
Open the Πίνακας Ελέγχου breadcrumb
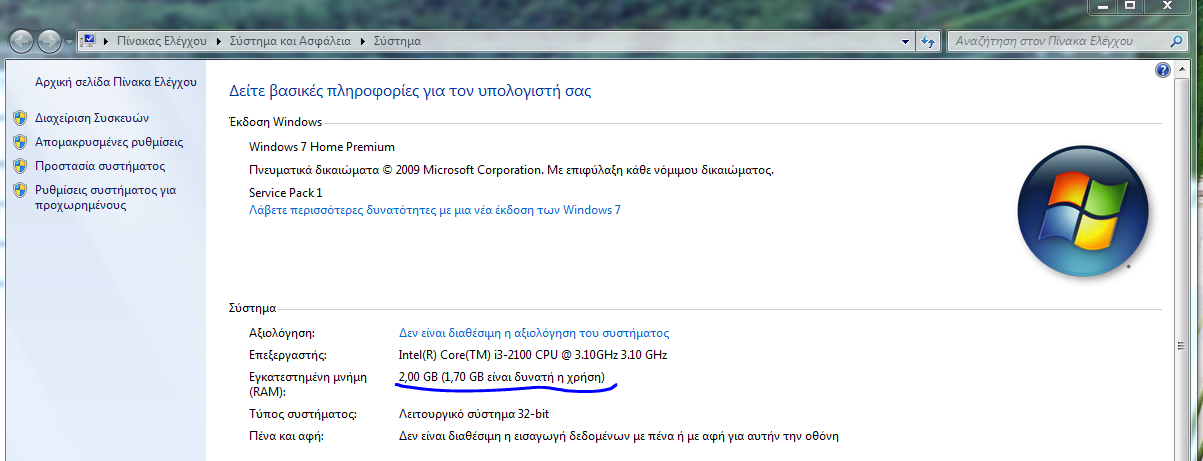(x=160, y=42)
